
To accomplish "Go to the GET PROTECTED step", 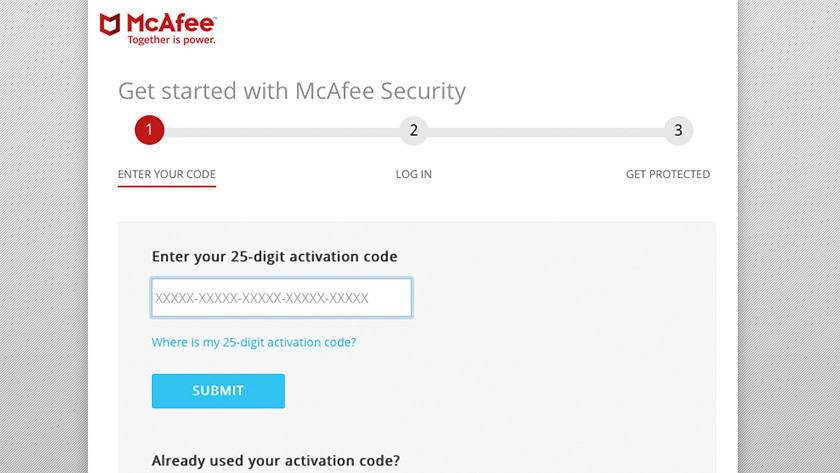I will coord(667,174).
